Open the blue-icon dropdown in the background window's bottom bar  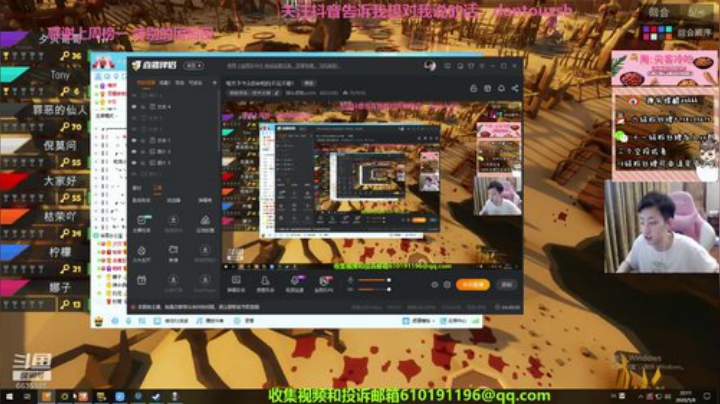click(x=419, y=321)
